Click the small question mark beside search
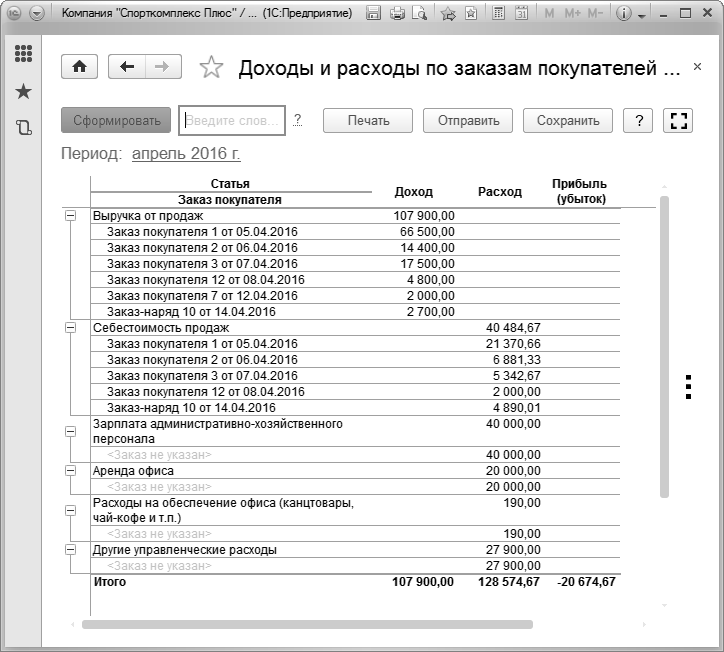 298,120
